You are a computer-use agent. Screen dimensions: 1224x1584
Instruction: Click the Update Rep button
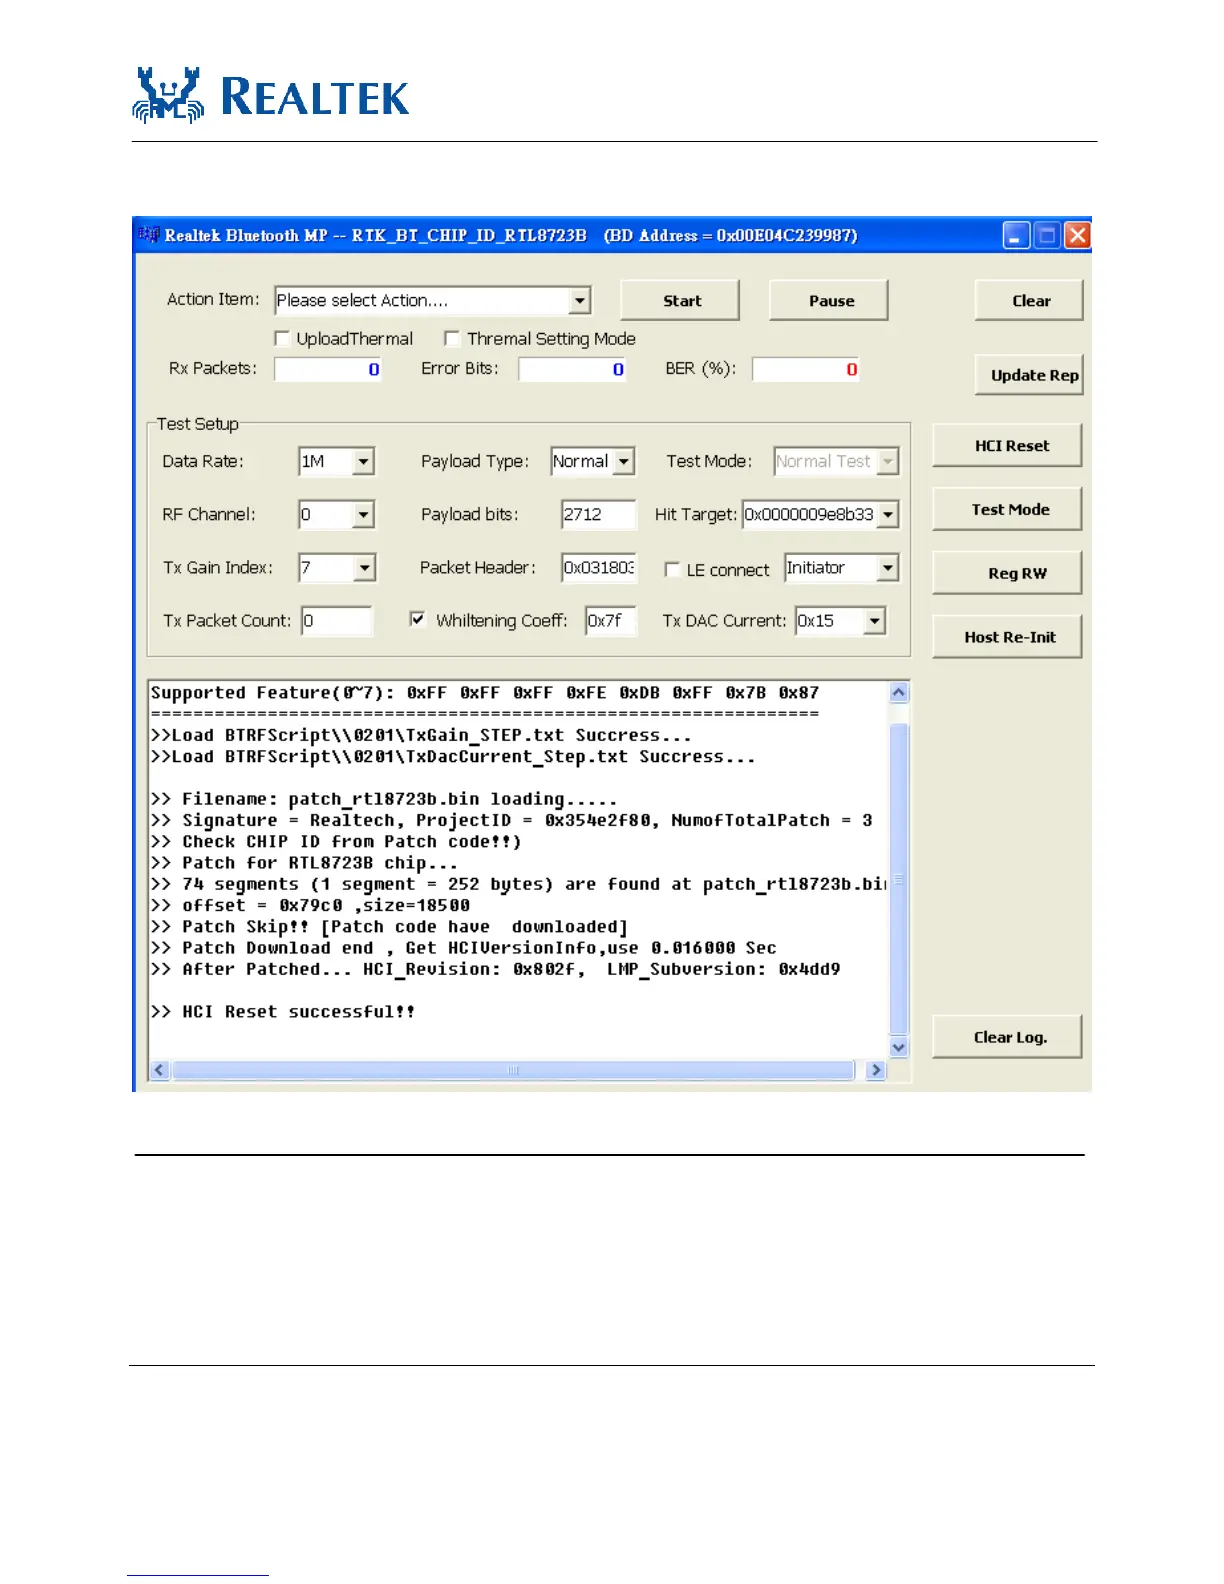click(1030, 375)
